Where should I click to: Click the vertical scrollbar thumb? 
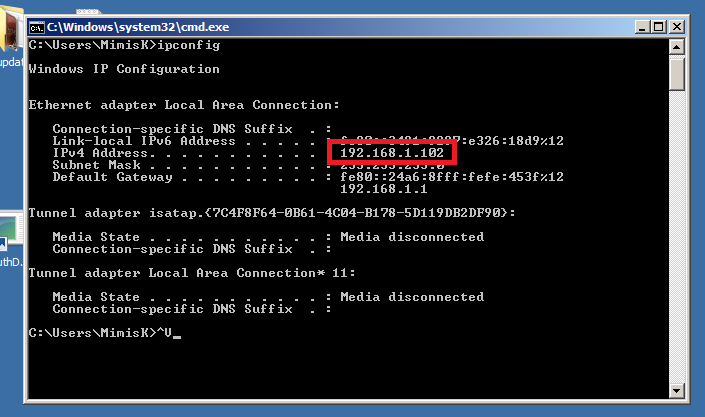pos(677,74)
